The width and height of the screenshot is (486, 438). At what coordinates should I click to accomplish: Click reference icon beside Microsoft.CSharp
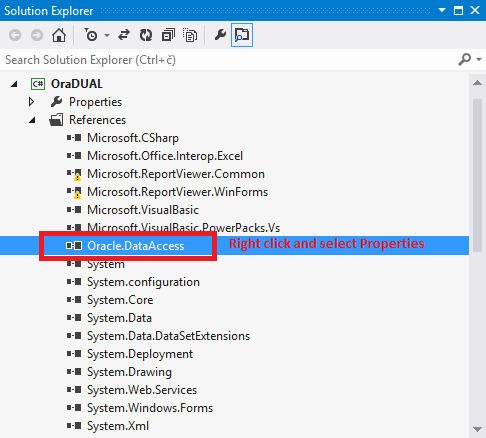74,137
